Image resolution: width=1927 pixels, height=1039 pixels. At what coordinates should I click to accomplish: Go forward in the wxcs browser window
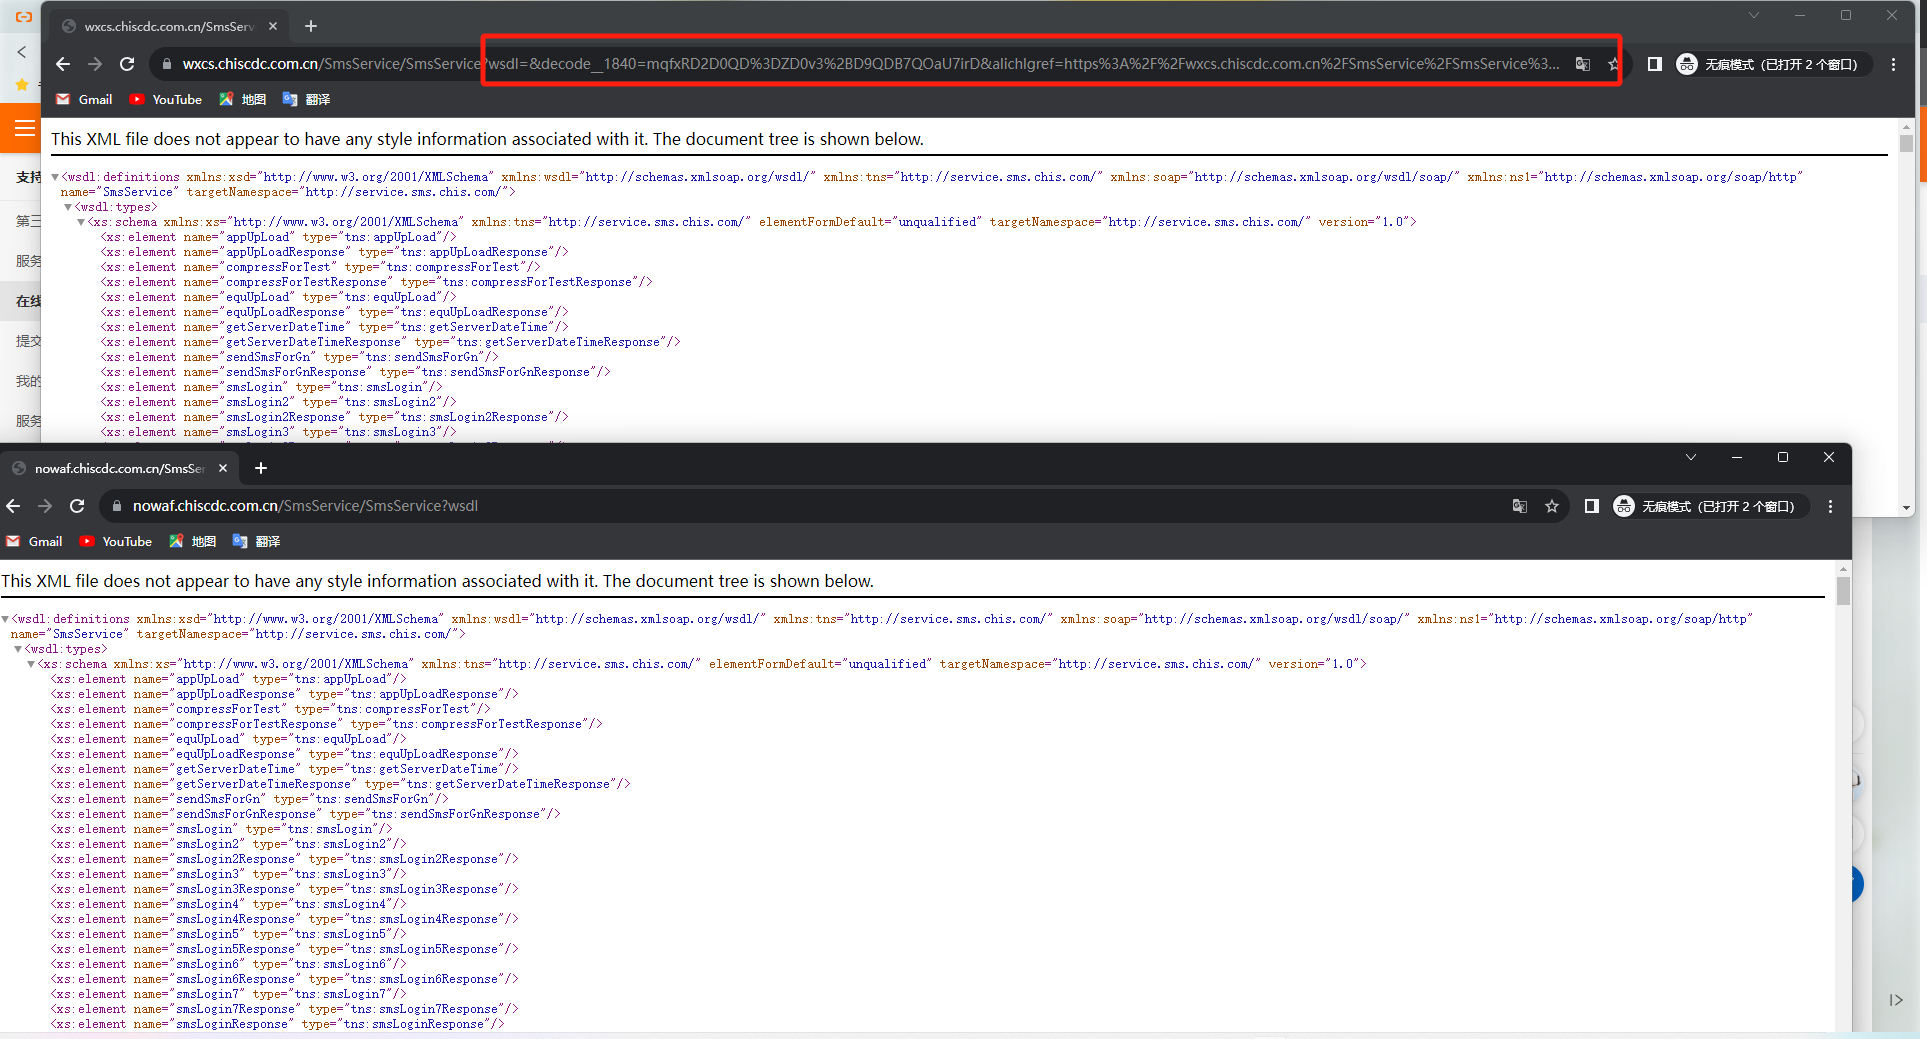(95, 64)
